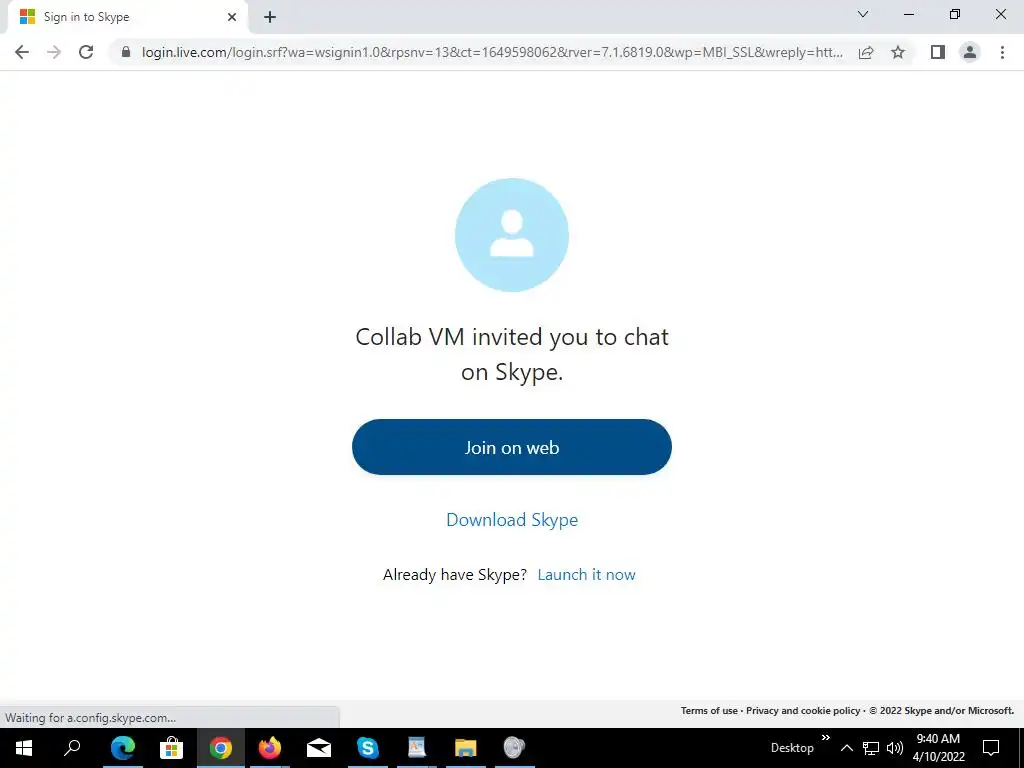
Task: Click the Desktop toolbar label
Action: [792, 748]
